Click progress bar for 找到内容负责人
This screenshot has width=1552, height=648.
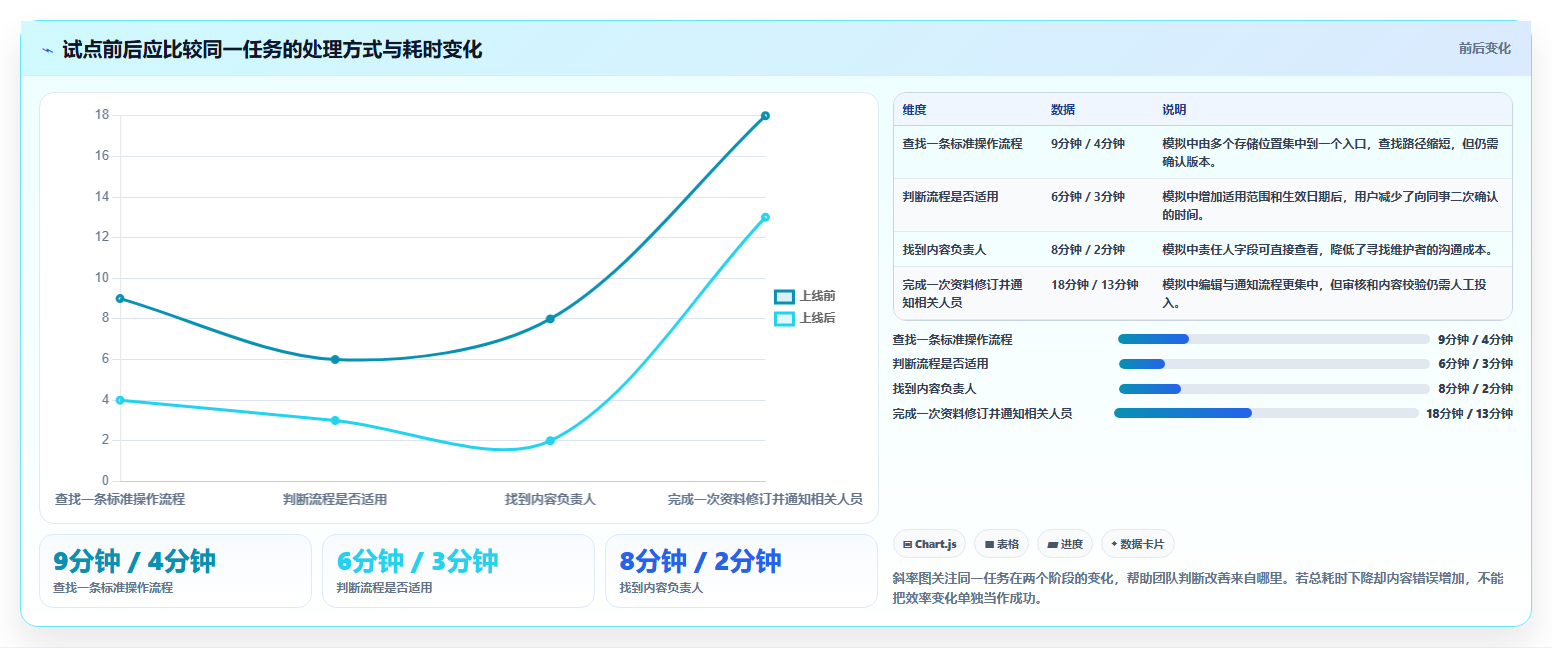point(1274,389)
